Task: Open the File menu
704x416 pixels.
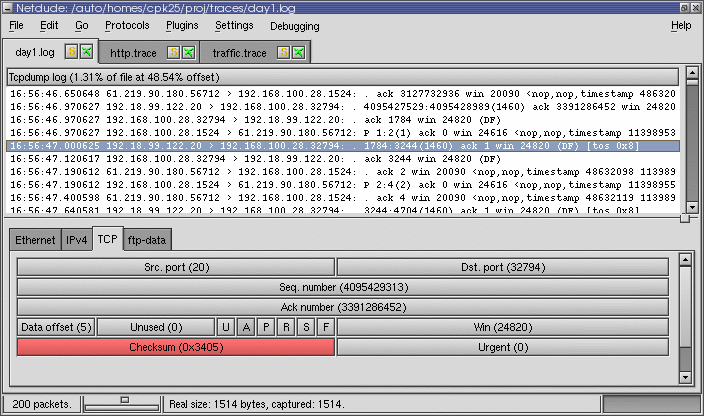Action: [x=16, y=26]
